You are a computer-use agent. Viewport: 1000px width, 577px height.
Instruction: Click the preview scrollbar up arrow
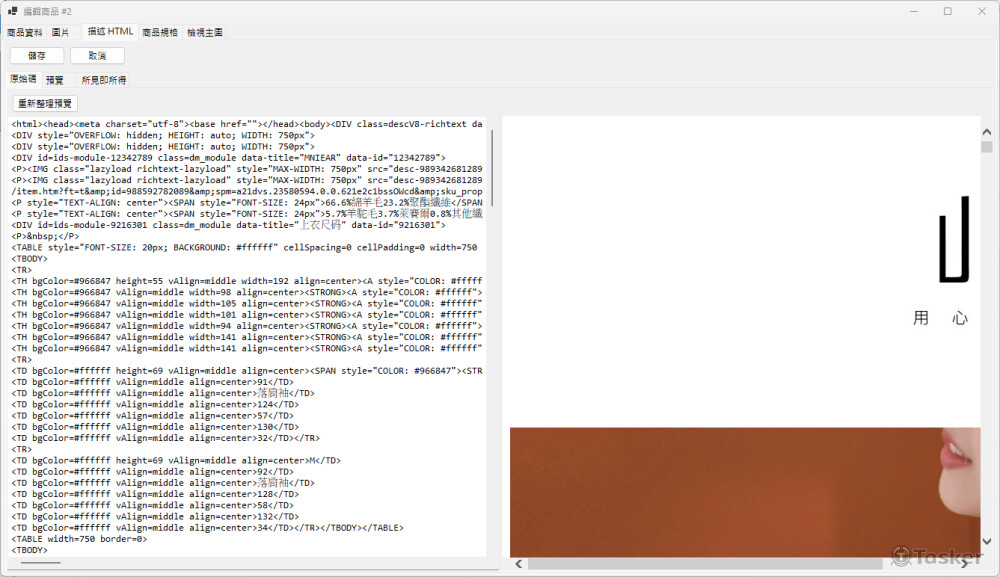[x=987, y=132]
